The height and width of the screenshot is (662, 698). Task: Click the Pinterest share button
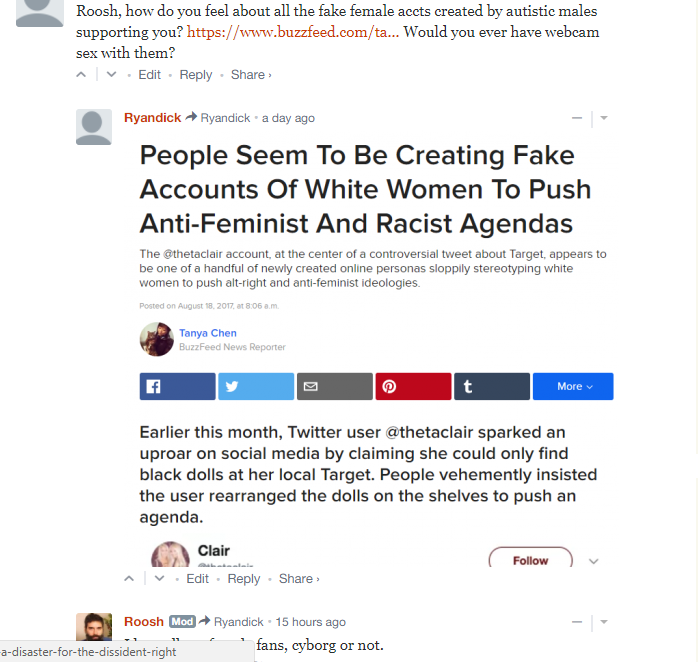(413, 386)
